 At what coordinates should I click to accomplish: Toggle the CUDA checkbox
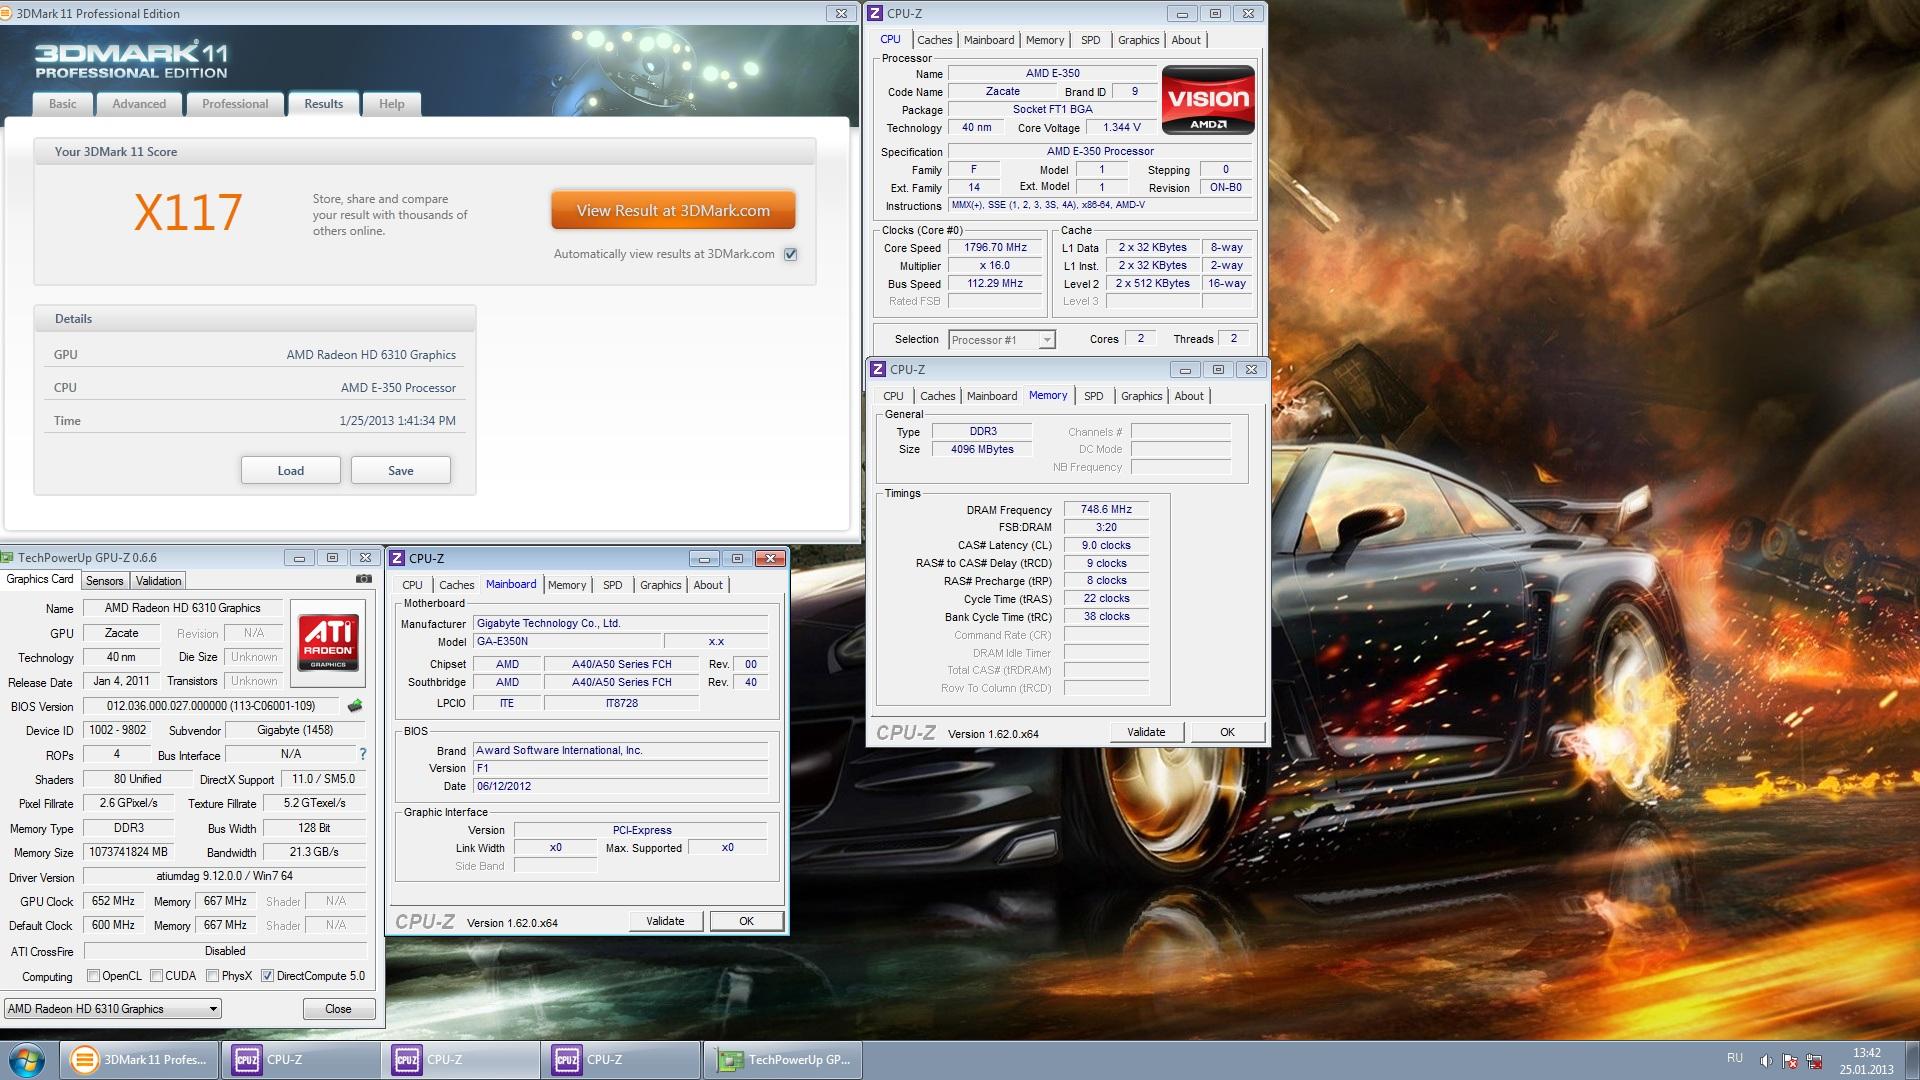tap(156, 976)
